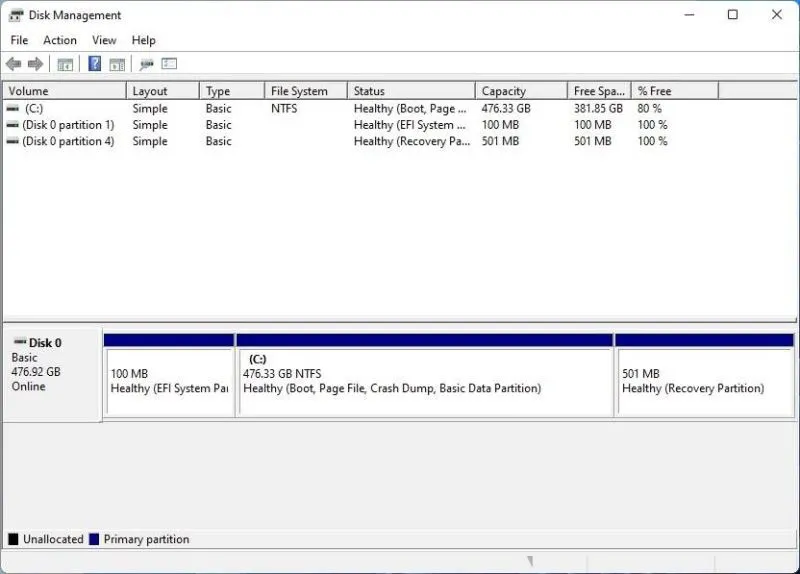800x574 pixels.
Task: Sort by the % Free column header
Action: (x=675, y=91)
